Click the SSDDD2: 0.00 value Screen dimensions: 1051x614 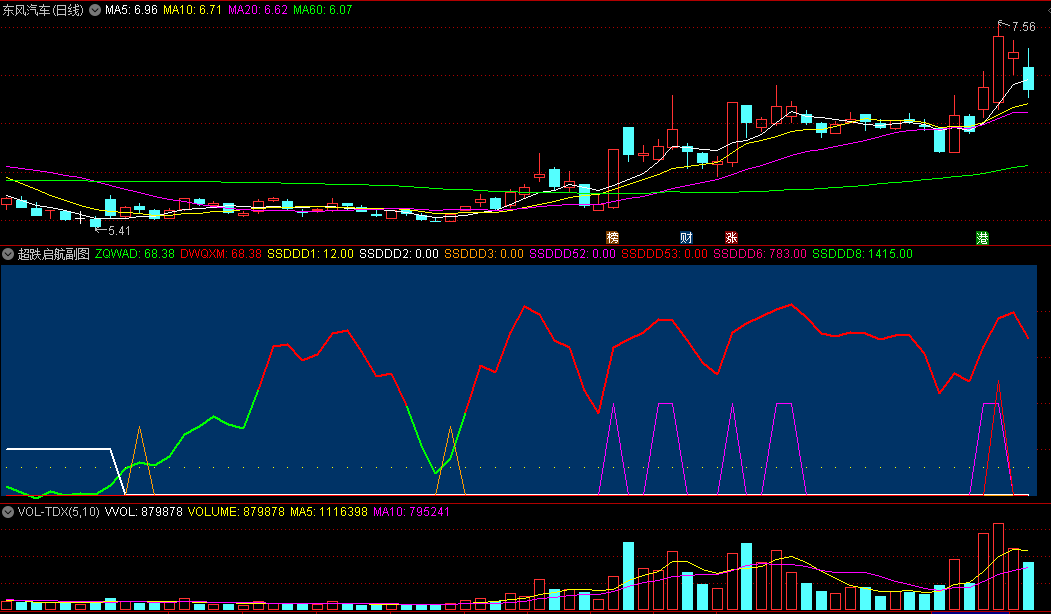coord(399,254)
